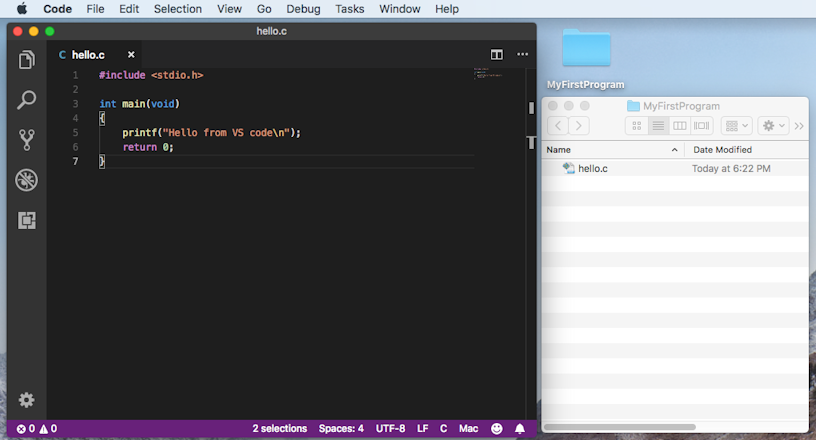
Task: Click the Finder window's folder proxy icon
Action: pyautogui.click(x=633, y=106)
